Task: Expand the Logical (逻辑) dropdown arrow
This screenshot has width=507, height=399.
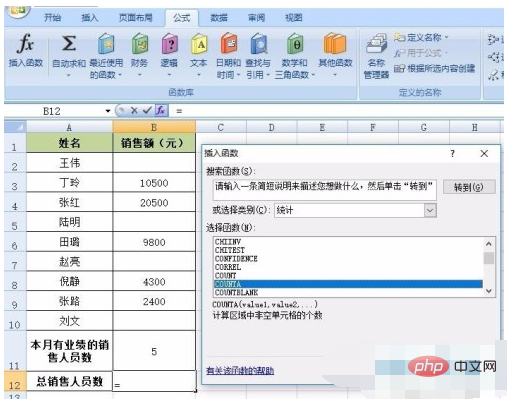Action: click(x=169, y=75)
